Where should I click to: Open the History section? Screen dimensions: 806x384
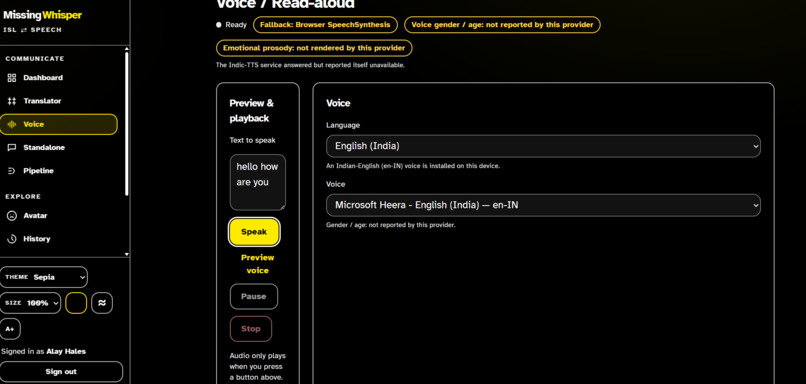click(59, 239)
